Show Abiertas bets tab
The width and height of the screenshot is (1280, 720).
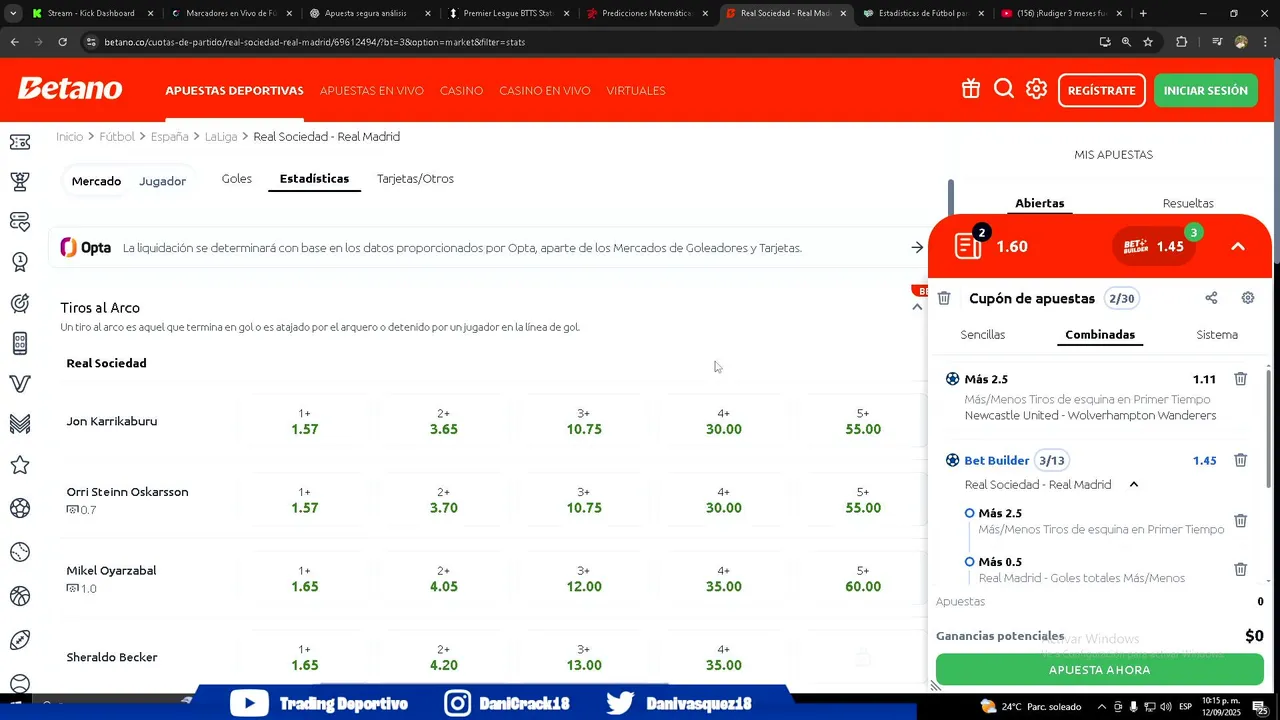click(x=1039, y=203)
